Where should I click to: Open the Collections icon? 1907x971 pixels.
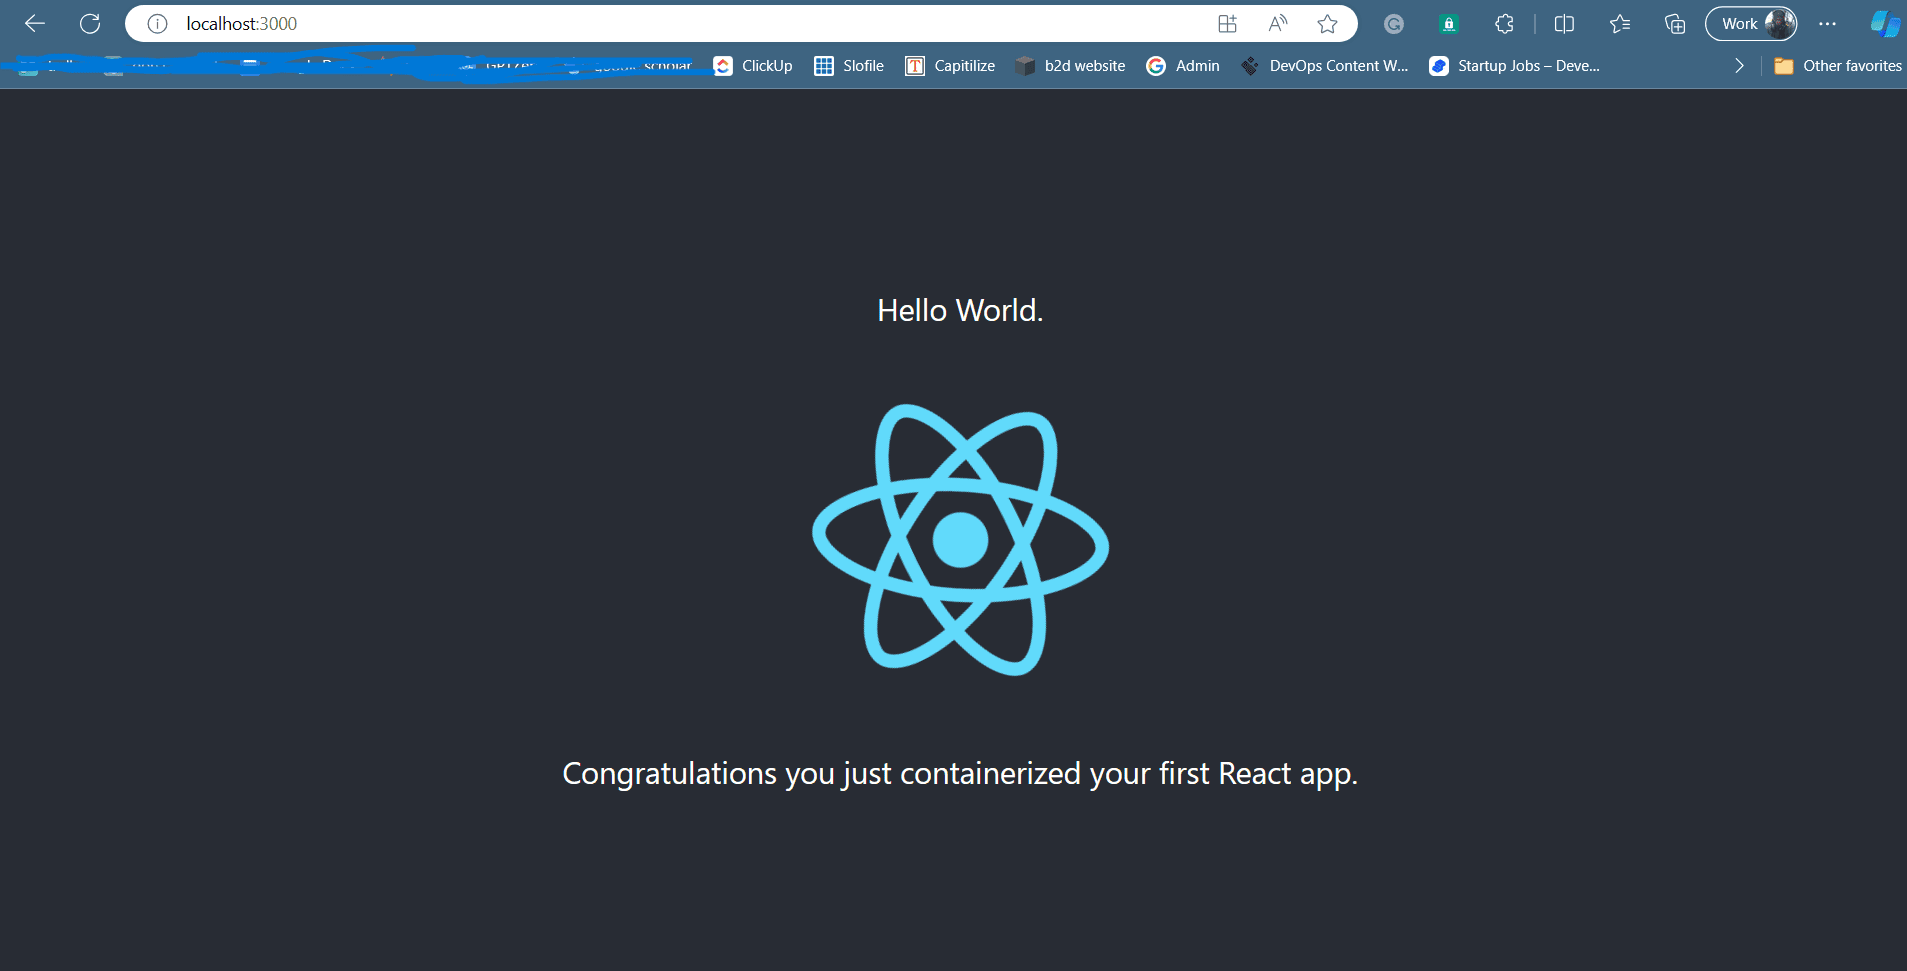coord(1675,24)
